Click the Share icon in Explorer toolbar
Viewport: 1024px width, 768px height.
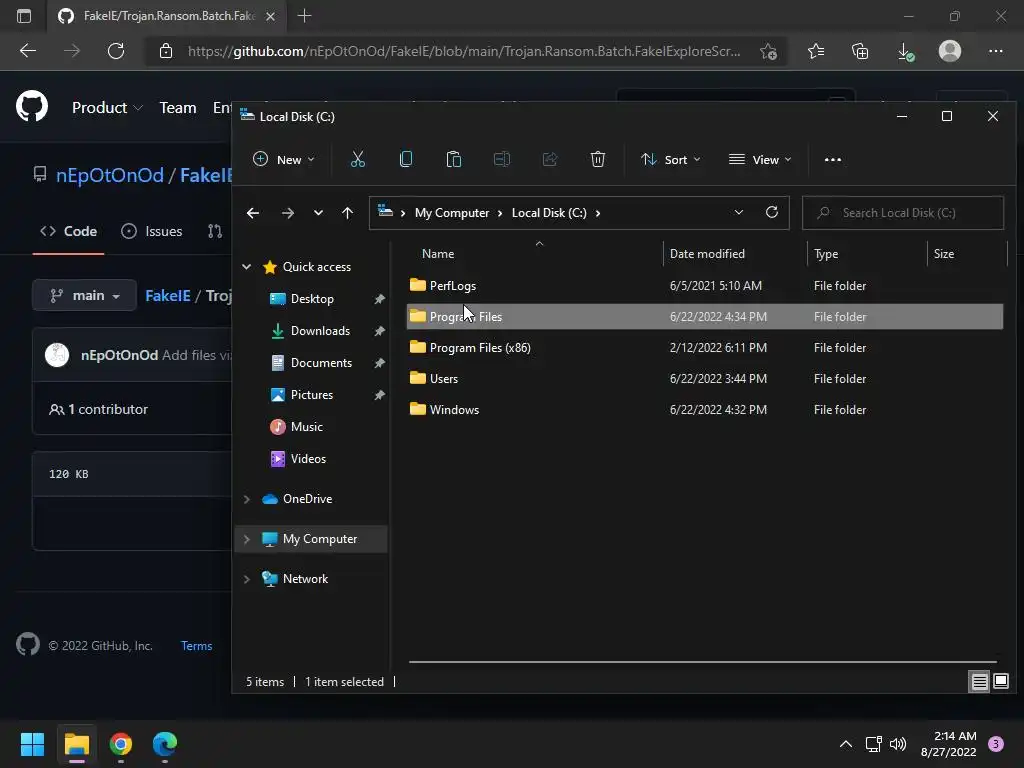(550, 159)
